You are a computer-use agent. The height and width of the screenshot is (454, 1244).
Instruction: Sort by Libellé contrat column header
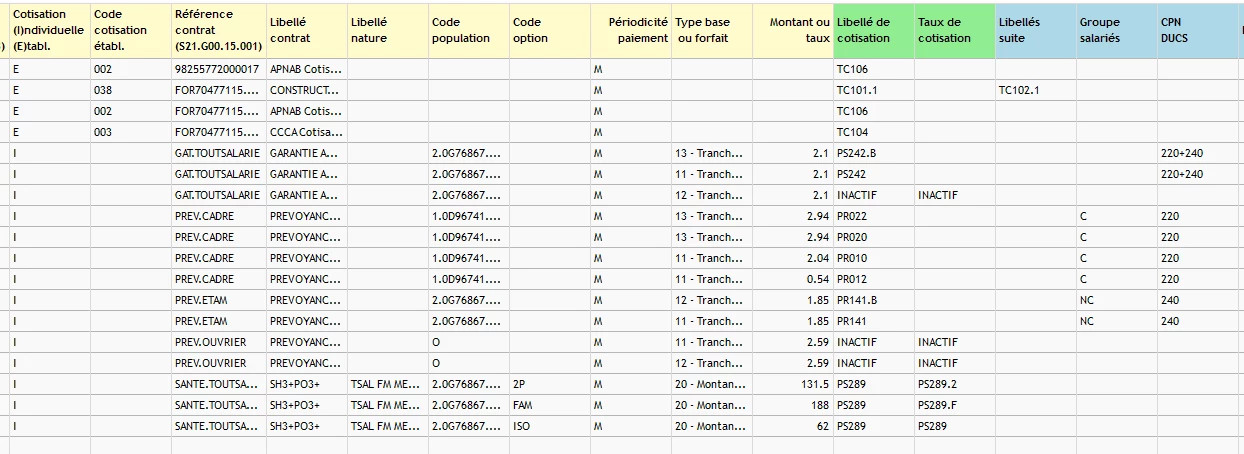pyautogui.click(x=307, y=30)
